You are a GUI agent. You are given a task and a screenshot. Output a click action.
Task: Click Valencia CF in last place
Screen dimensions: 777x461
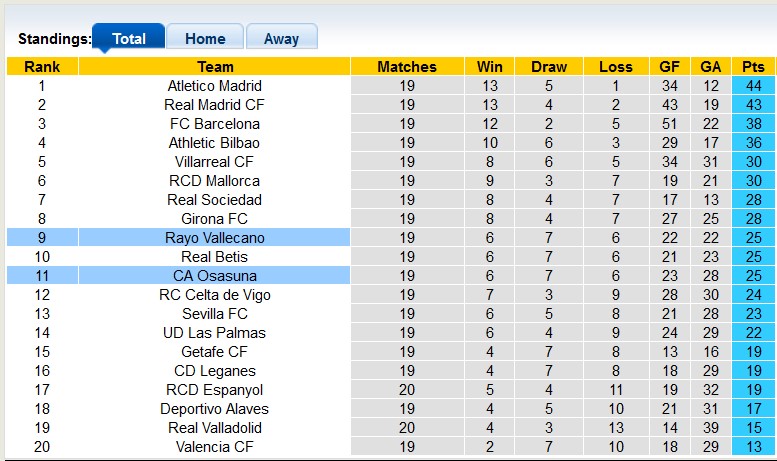click(x=215, y=447)
